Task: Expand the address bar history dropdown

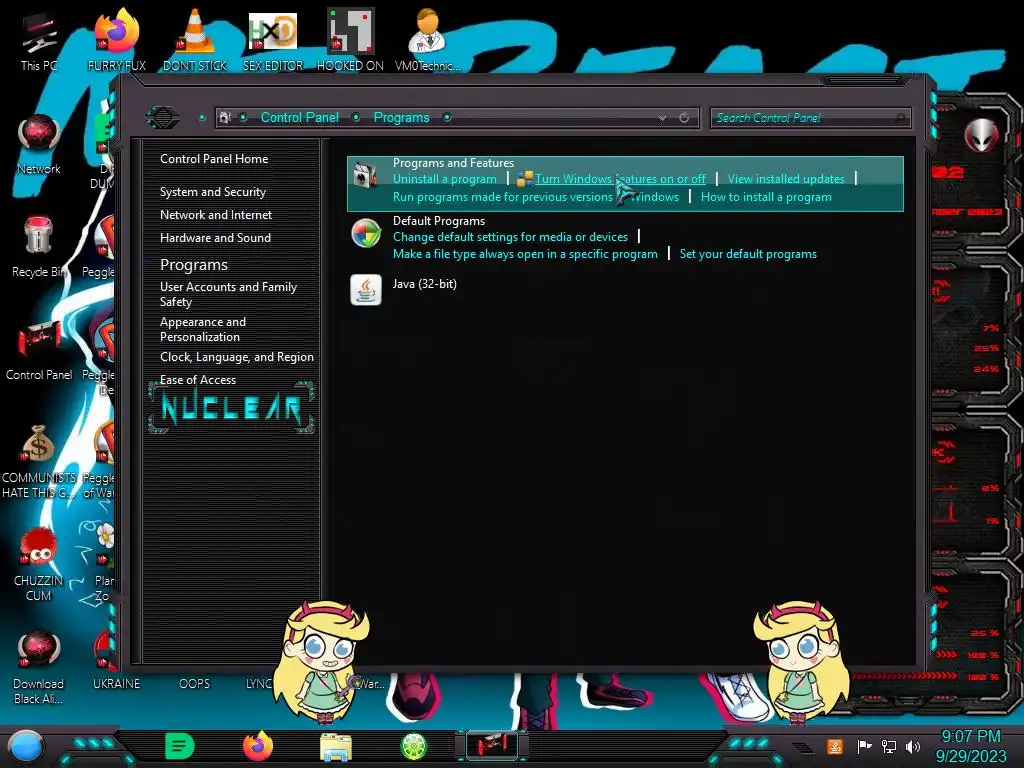Action: (662, 118)
